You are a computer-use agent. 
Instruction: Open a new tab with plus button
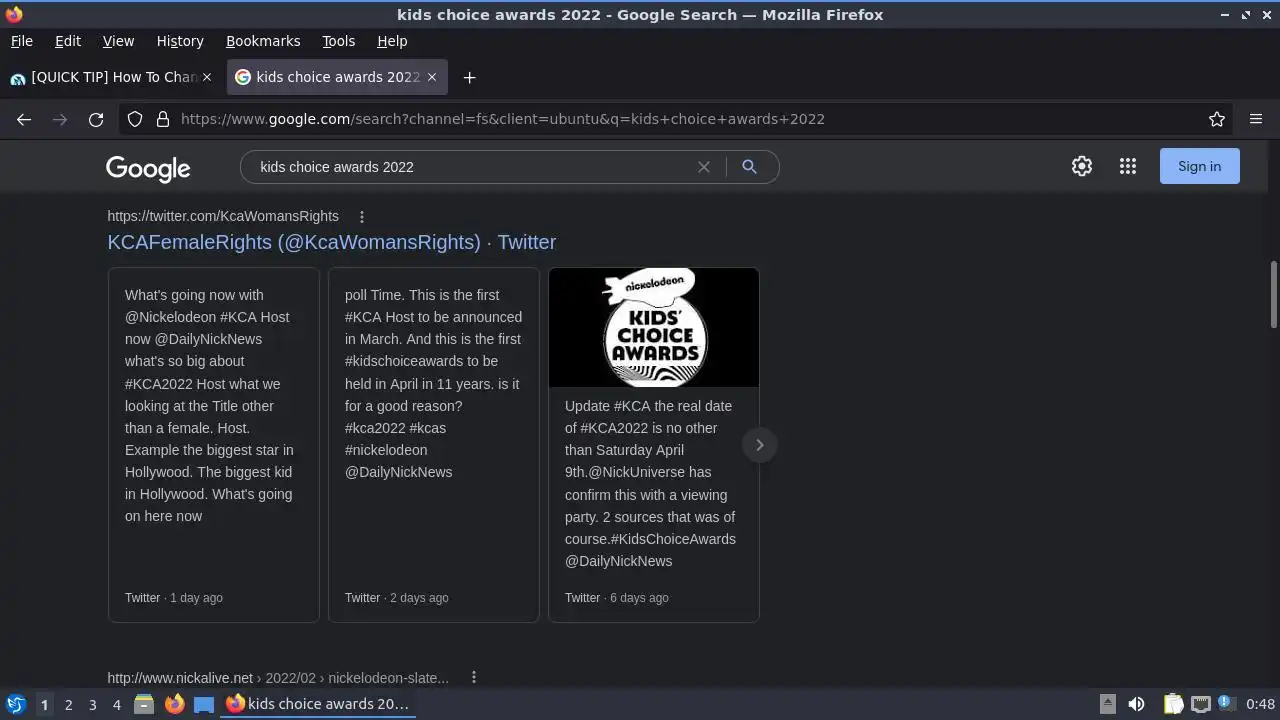point(469,77)
